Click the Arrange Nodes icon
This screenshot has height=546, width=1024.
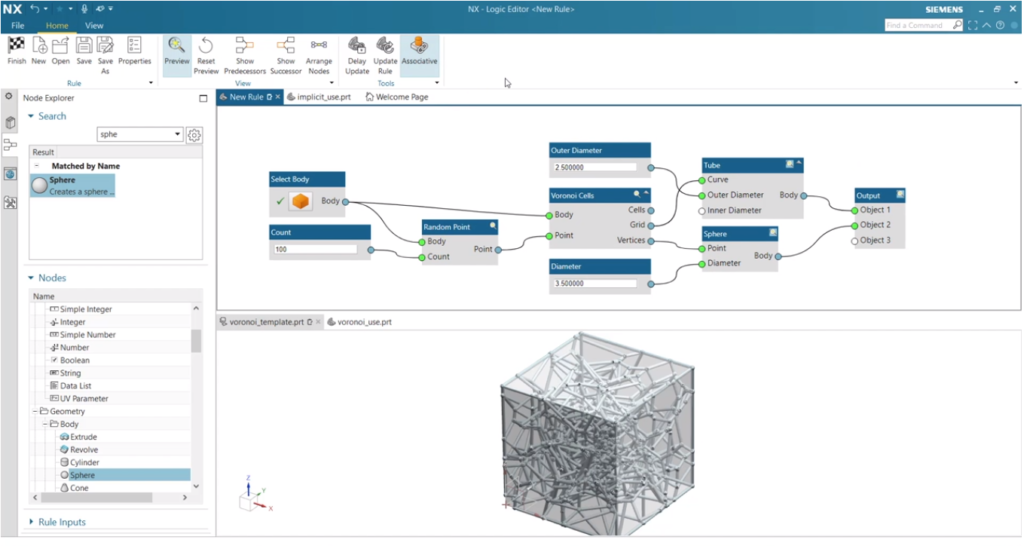tap(319, 46)
